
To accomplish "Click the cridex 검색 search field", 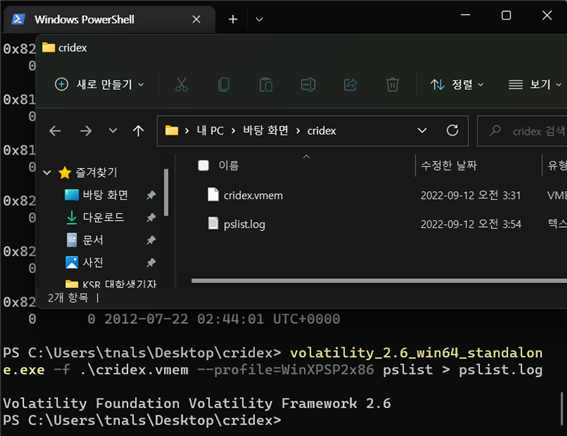I will coord(523,131).
